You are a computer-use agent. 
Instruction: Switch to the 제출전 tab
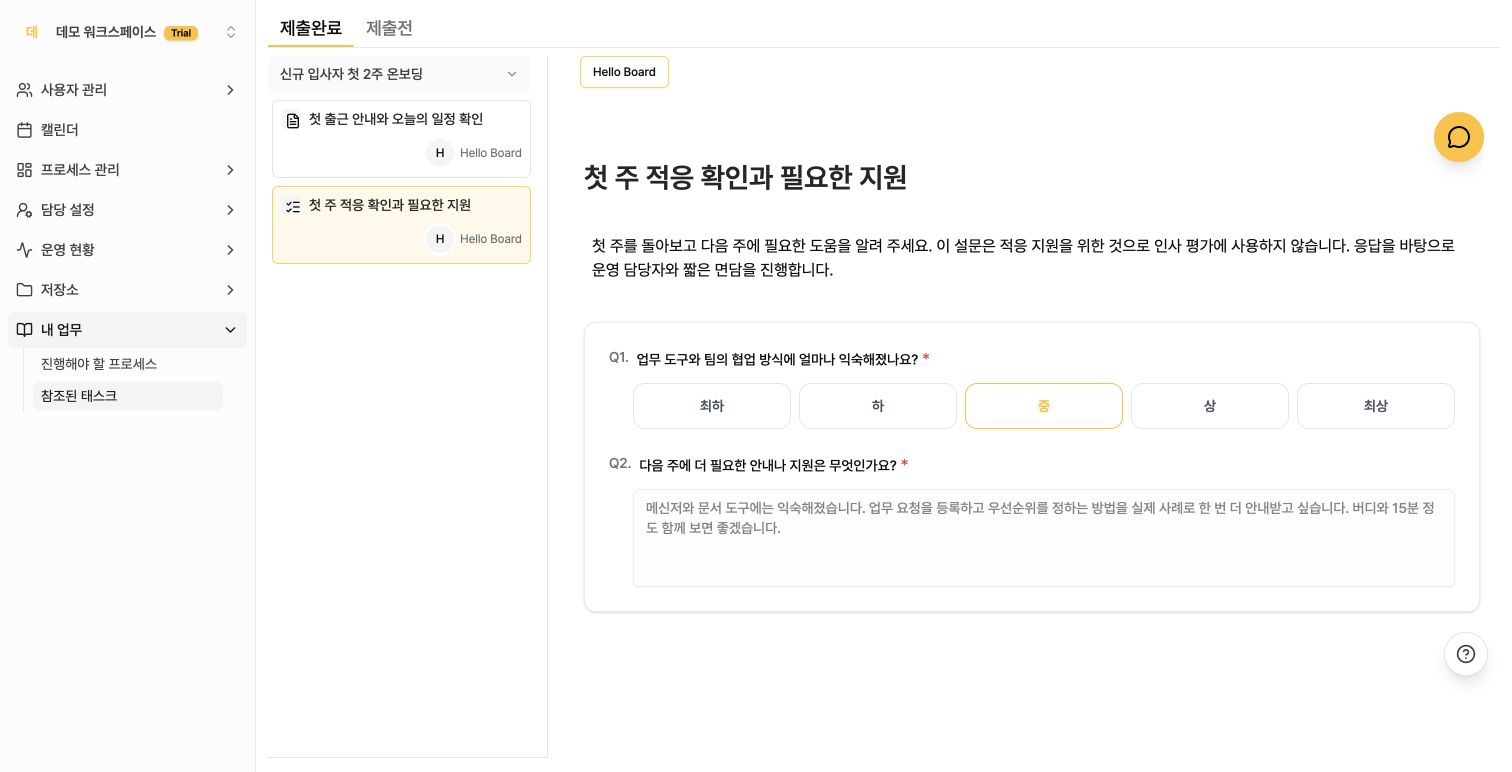coord(389,28)
